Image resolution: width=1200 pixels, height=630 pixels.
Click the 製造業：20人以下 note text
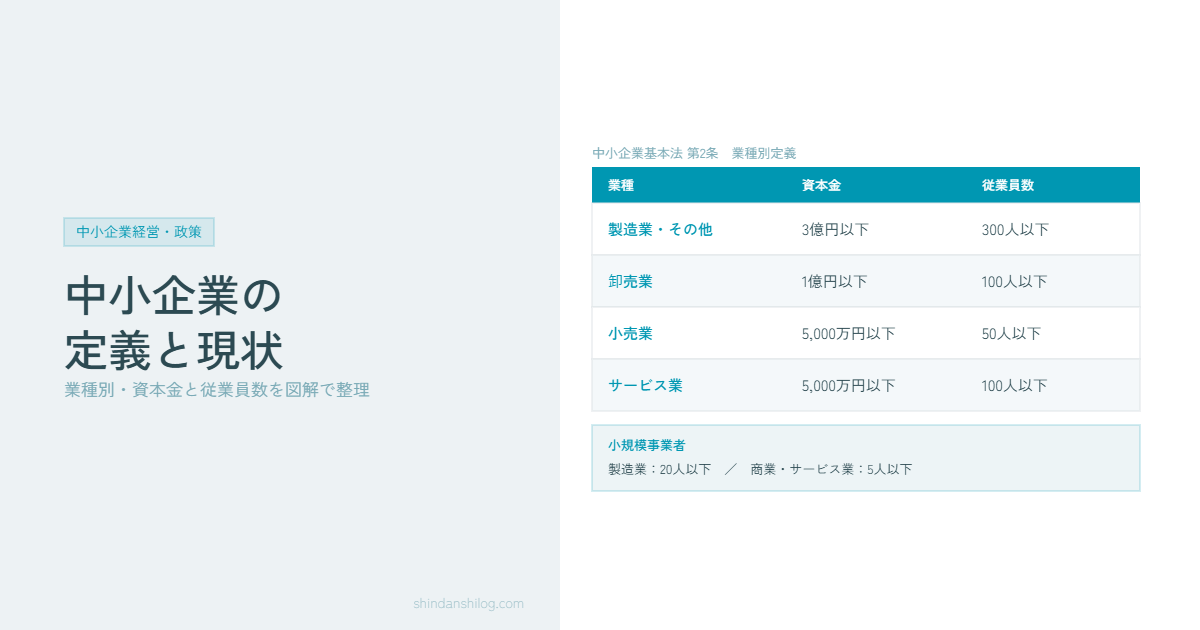tap(659, 469)
